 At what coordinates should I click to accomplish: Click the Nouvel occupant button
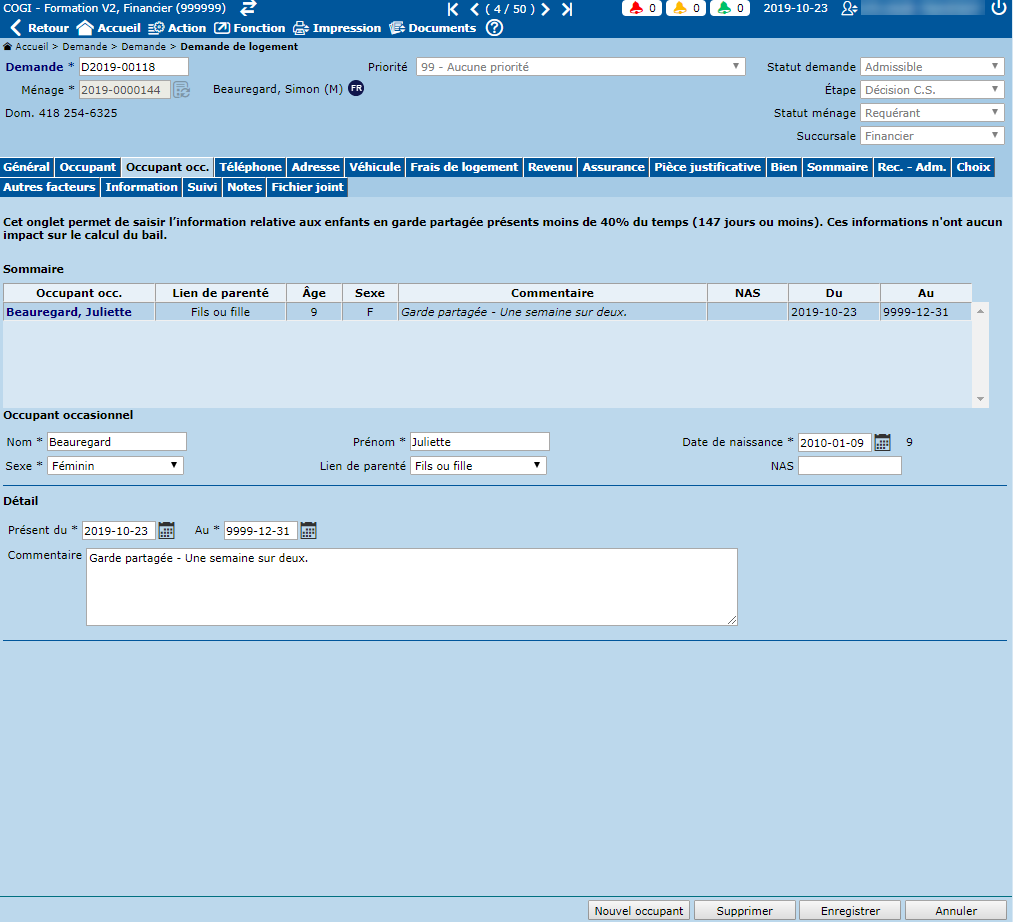pos(639,911)
